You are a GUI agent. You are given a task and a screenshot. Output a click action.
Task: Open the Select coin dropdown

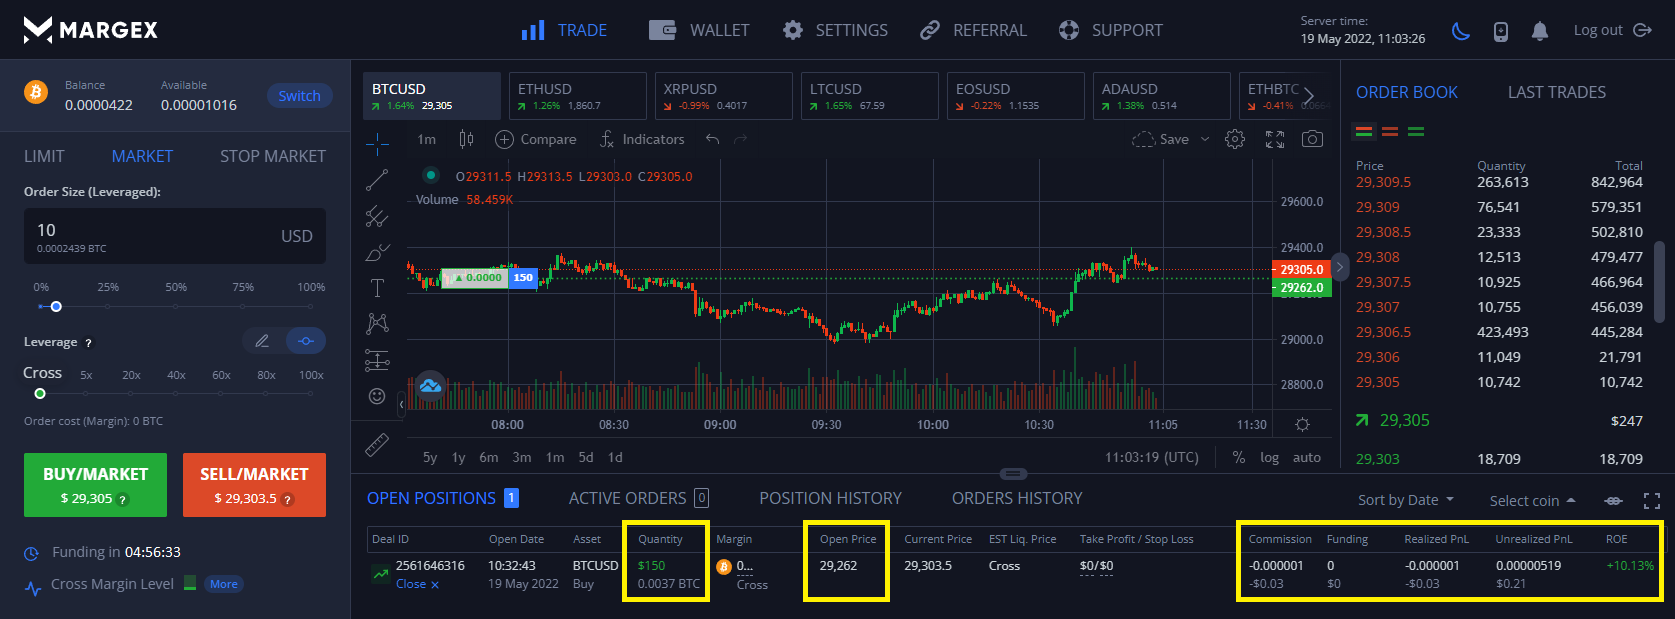coord(1532,500)
